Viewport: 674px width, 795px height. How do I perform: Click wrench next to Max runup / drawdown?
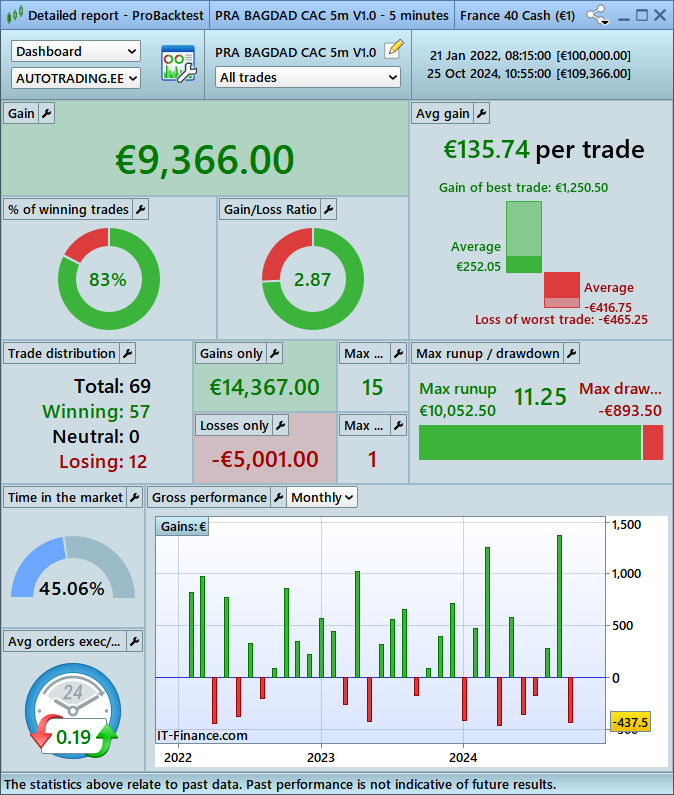click(570, 353)
